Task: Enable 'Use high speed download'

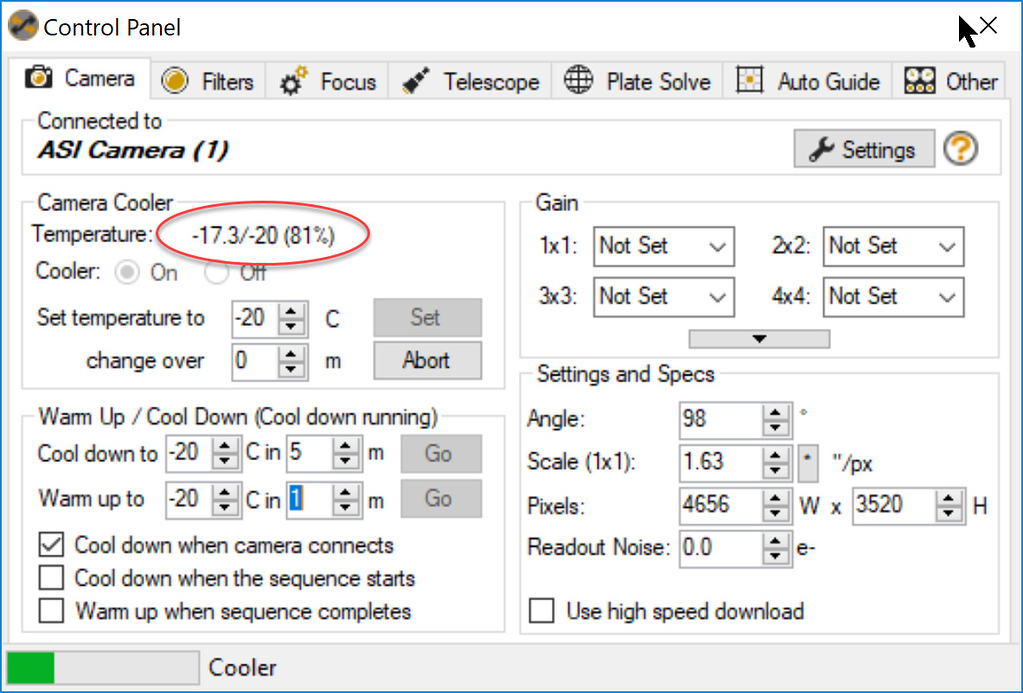Action: 541,611
